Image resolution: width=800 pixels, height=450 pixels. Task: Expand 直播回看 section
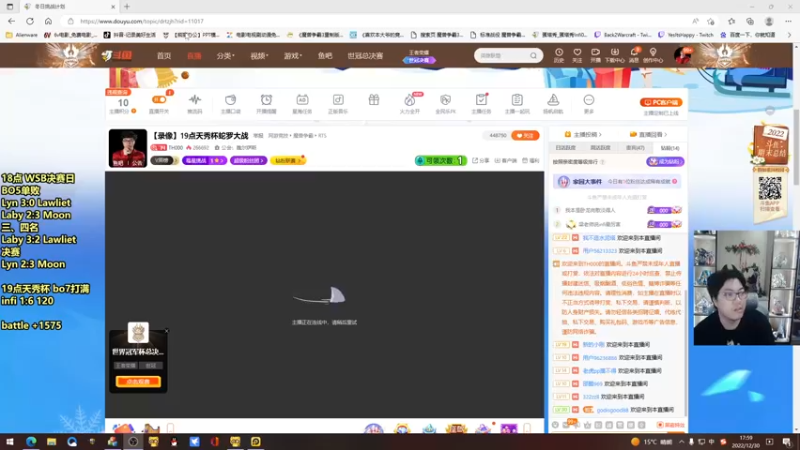(x=648, y=135)
